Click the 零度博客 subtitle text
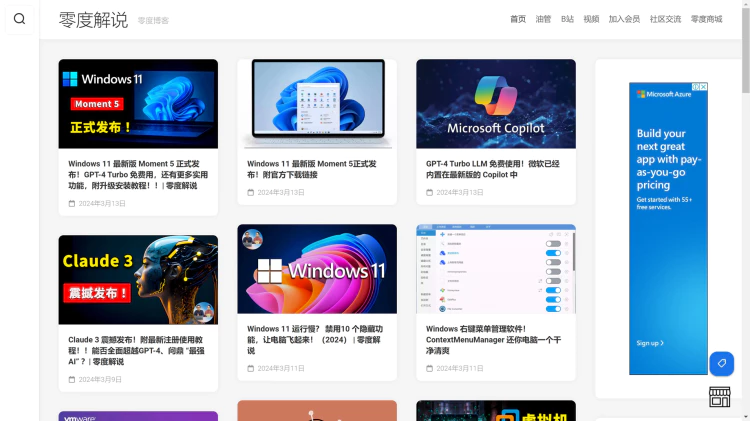Image resolution: width=750 pixels, height=421 pixels. (153, 21)
